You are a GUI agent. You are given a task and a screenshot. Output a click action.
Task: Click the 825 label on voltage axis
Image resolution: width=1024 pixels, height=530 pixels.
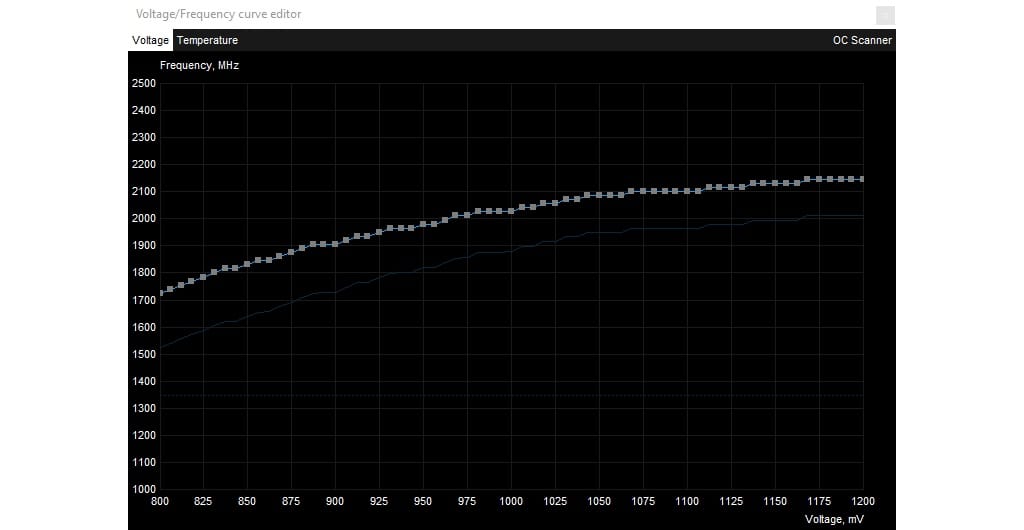(x=203, y=501)
